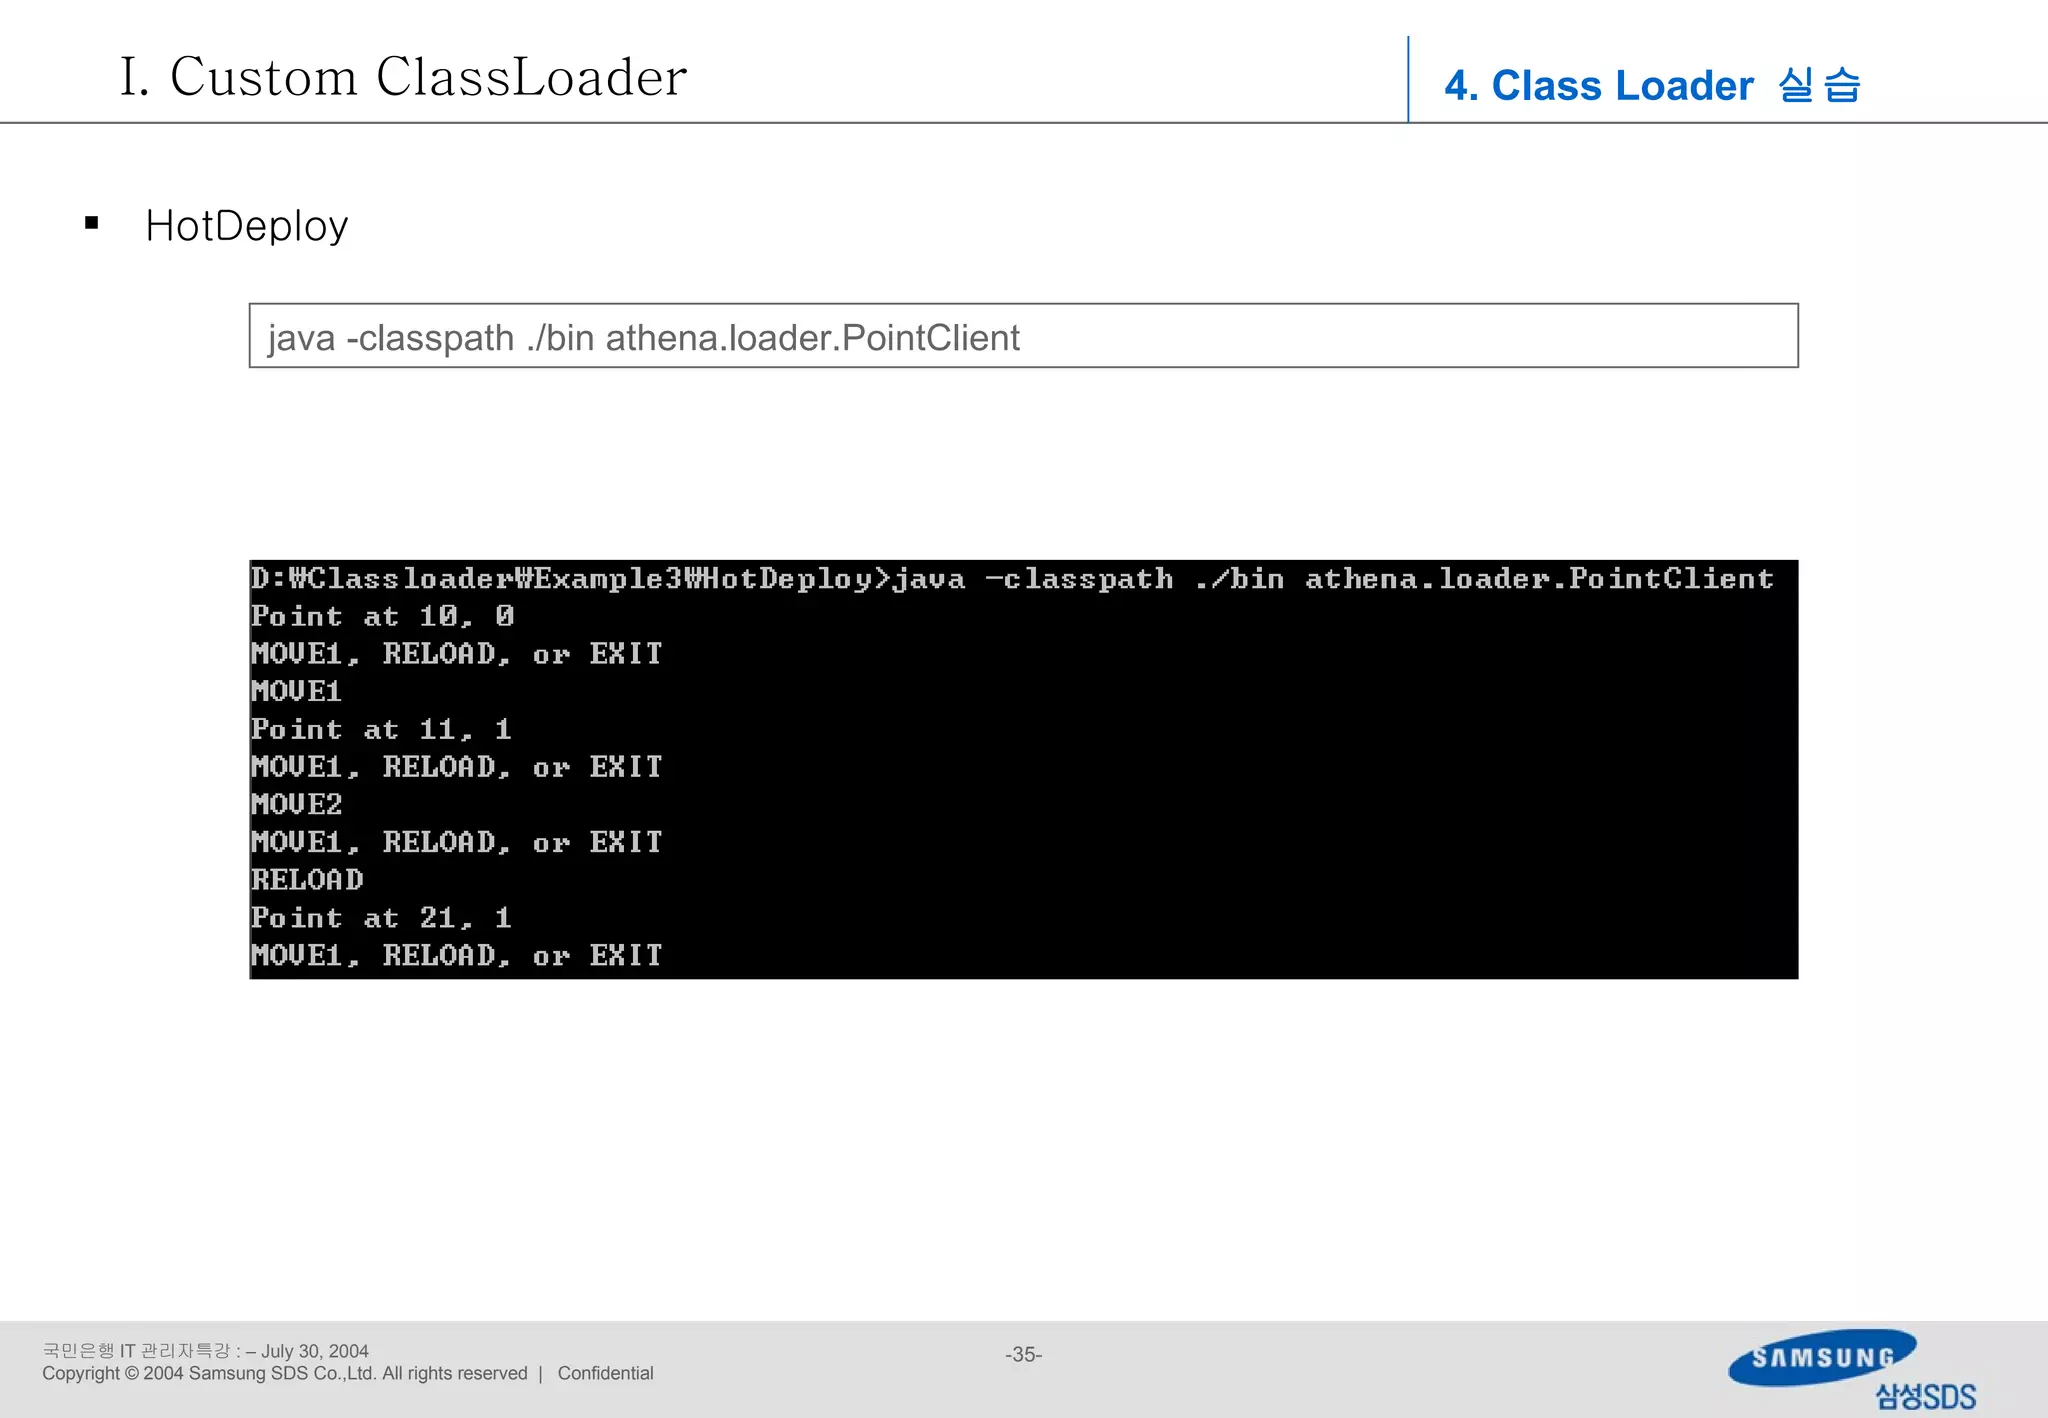Click the Samsung logo

(x=1822, y=1357)
